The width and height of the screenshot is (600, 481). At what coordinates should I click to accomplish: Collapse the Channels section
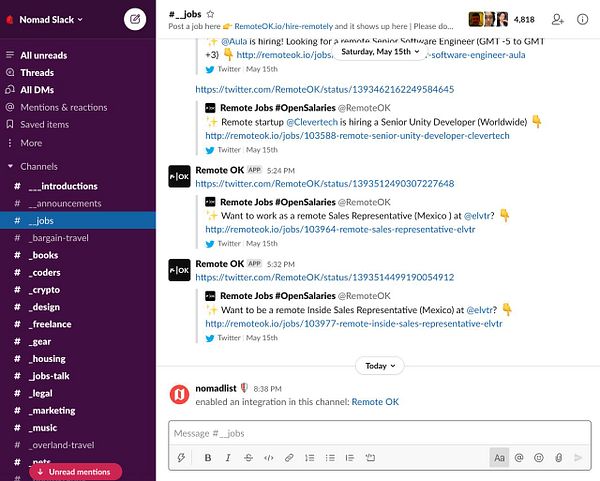pos(10,166)
